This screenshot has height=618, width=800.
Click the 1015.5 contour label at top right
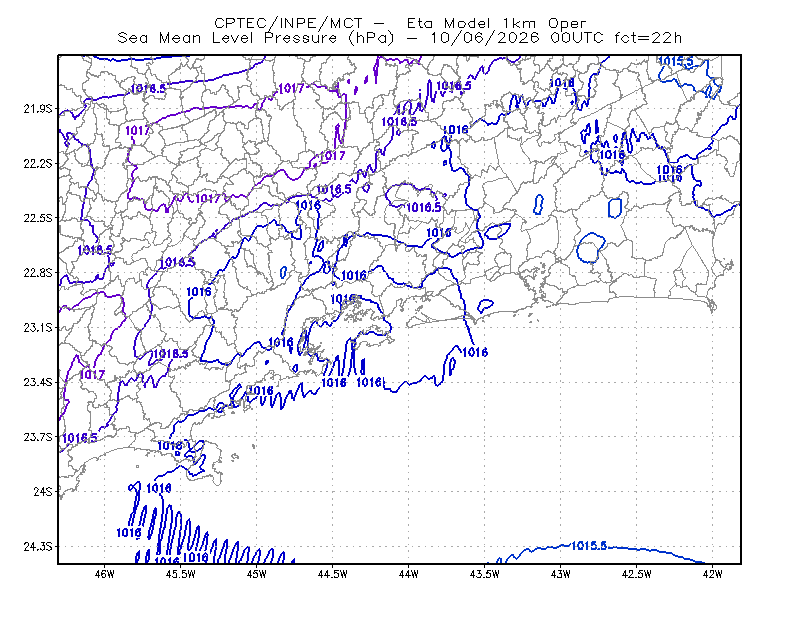pos(676,61)
